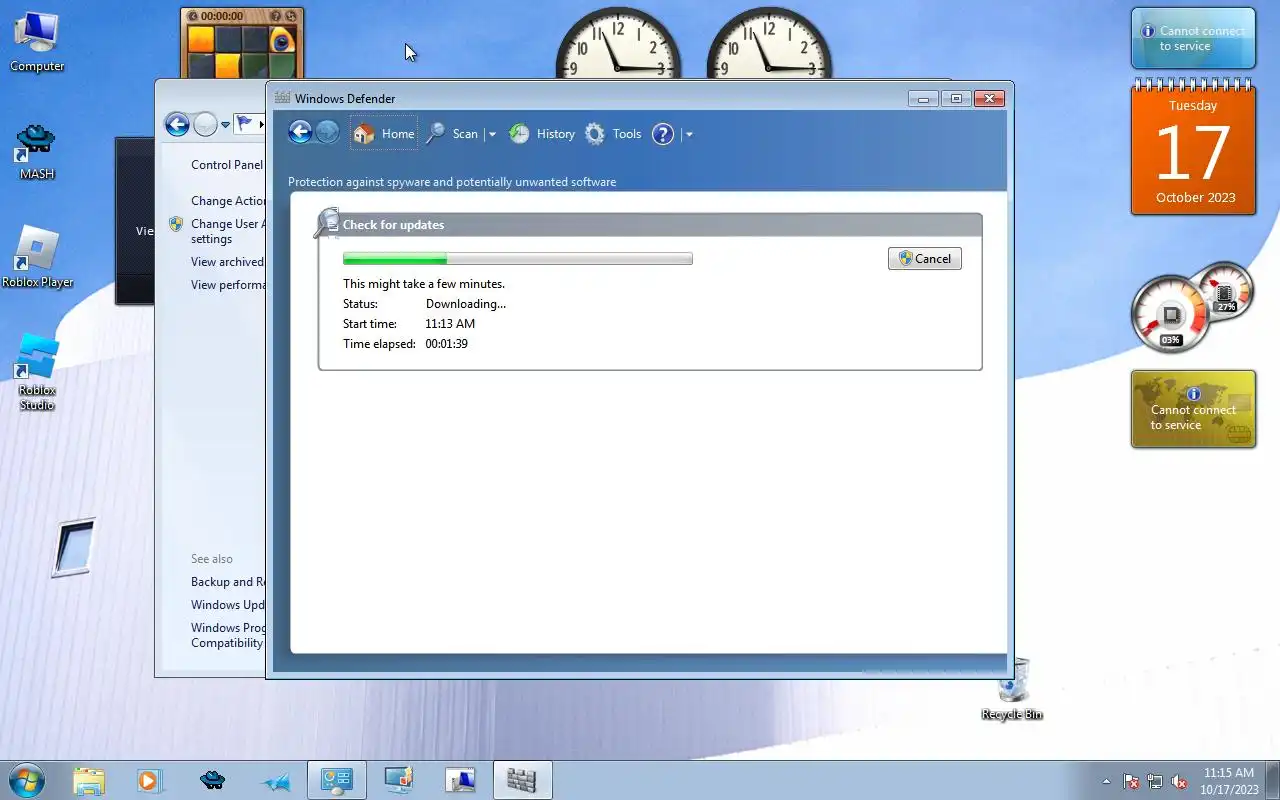Start a scan with the Scan button

(452, 134)
